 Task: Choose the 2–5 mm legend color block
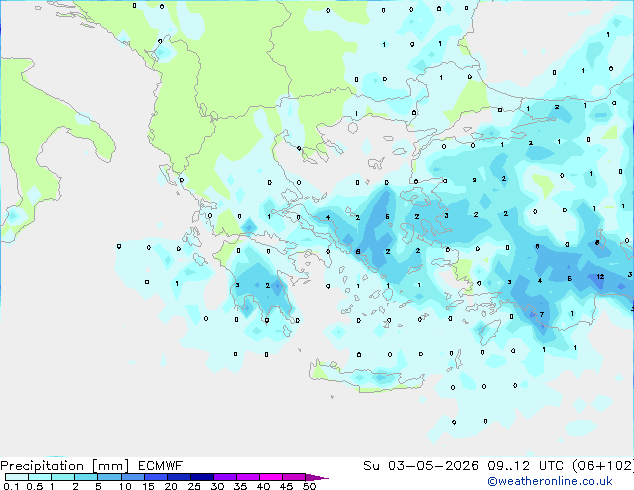pos(86,477)
